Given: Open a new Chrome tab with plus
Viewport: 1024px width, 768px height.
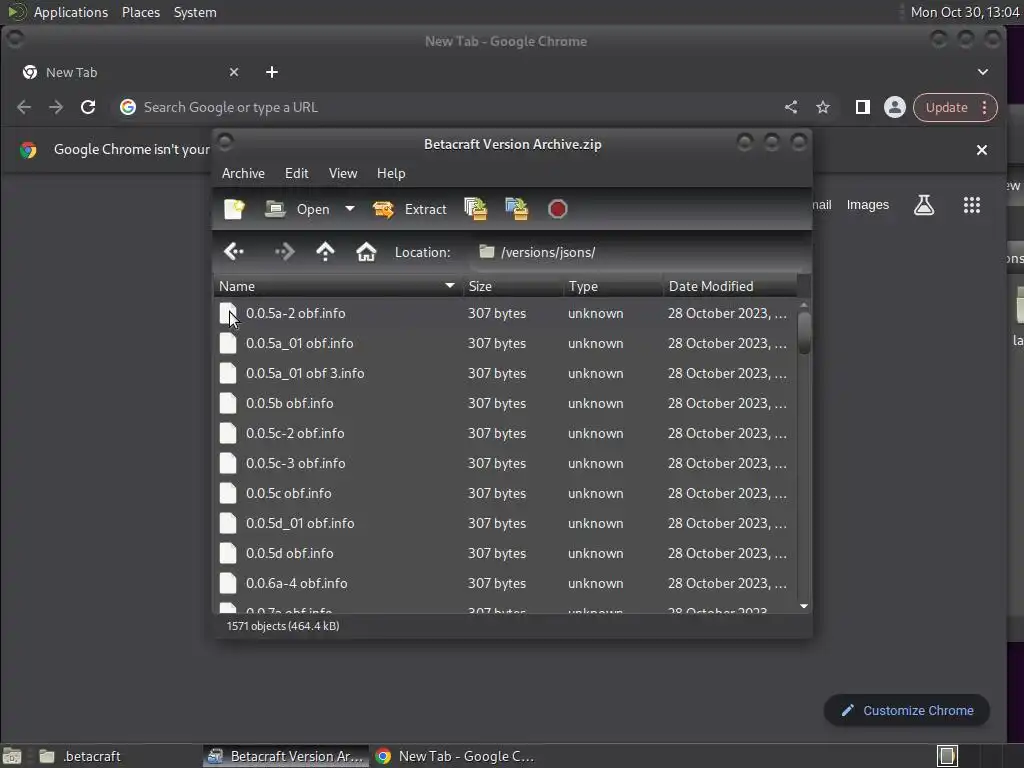Looking at the screenshot, I should point(272,72).
